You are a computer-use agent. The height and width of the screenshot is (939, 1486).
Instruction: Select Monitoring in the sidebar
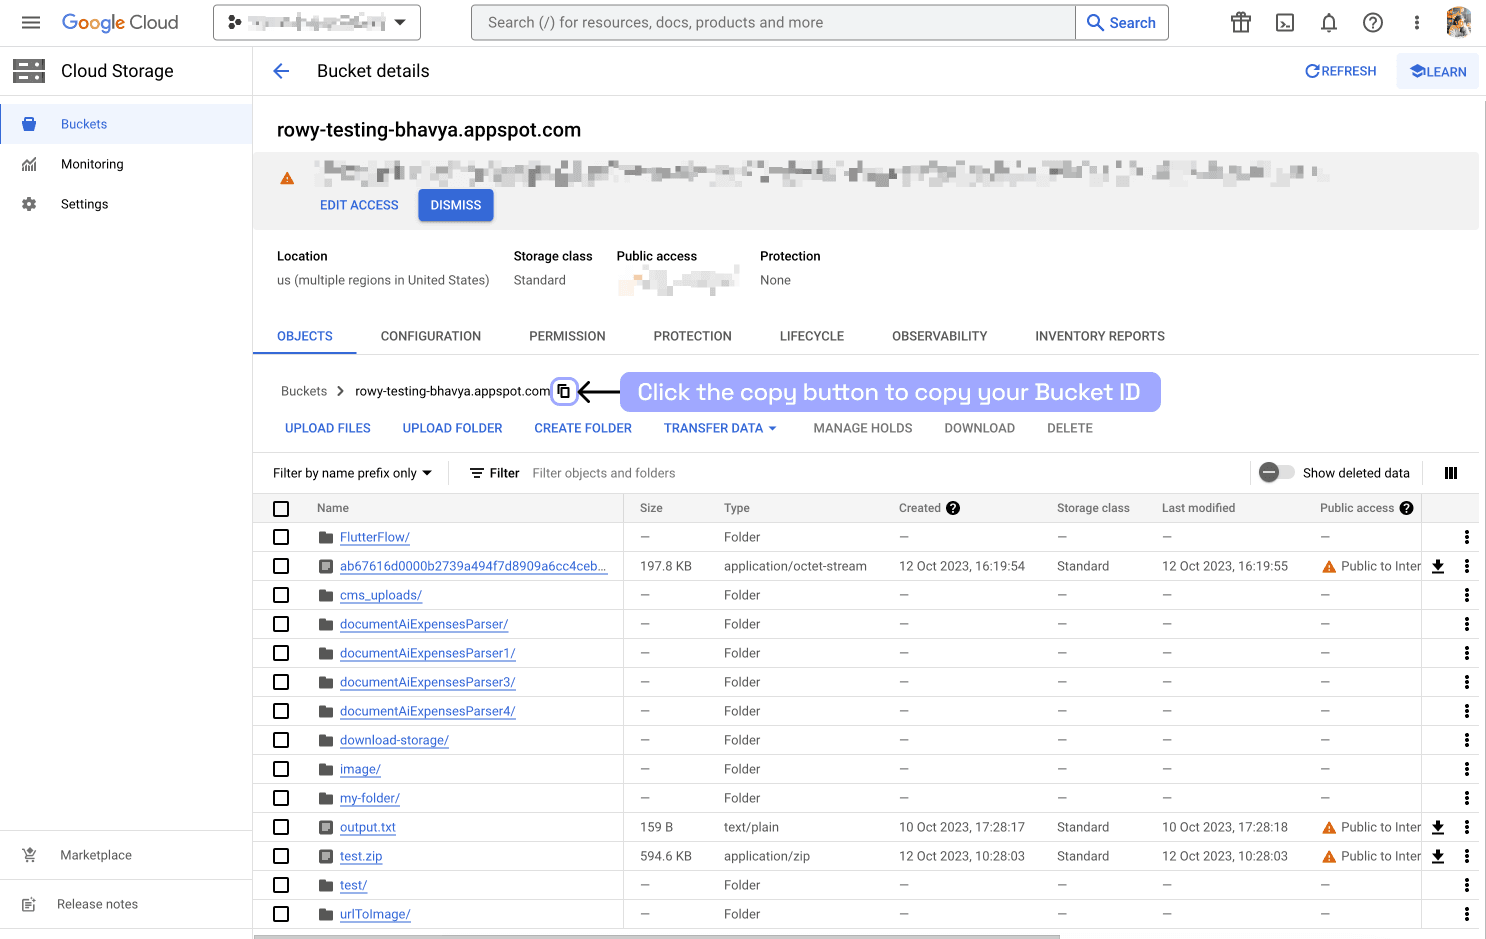91,163
